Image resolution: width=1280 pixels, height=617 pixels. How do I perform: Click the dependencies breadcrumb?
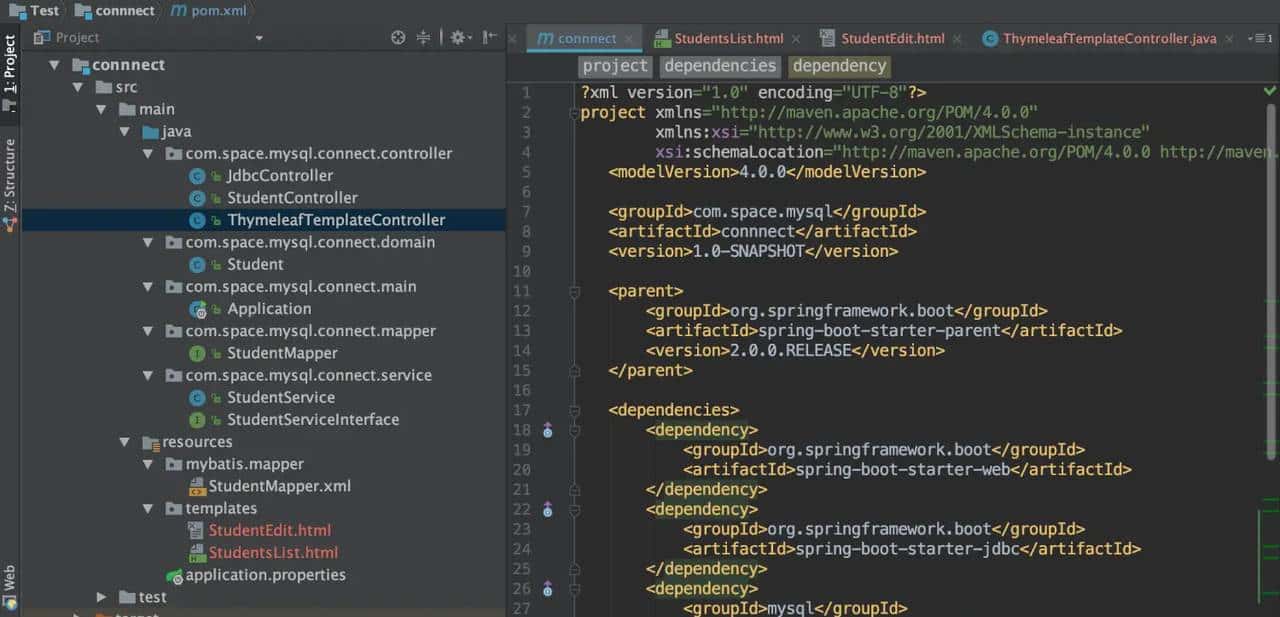pyautogui.click(x=720, y=66)
